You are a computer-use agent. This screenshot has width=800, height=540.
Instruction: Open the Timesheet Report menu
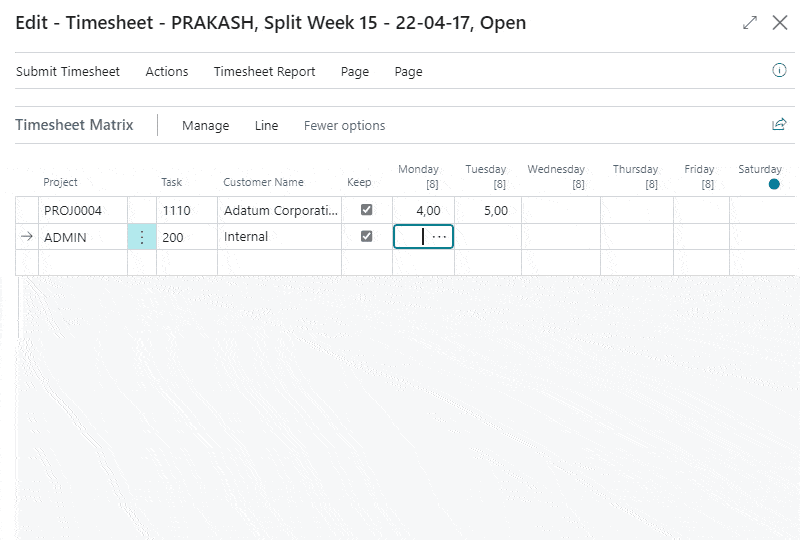(x=264, y=72)
